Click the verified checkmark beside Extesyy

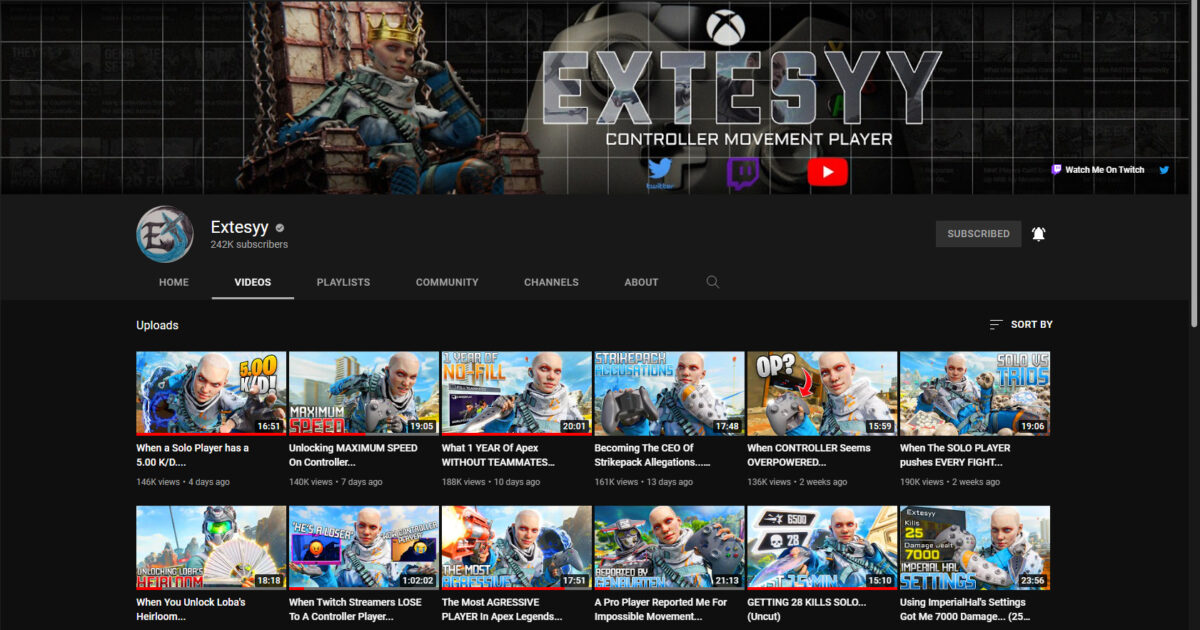click(x=280, y=227)
